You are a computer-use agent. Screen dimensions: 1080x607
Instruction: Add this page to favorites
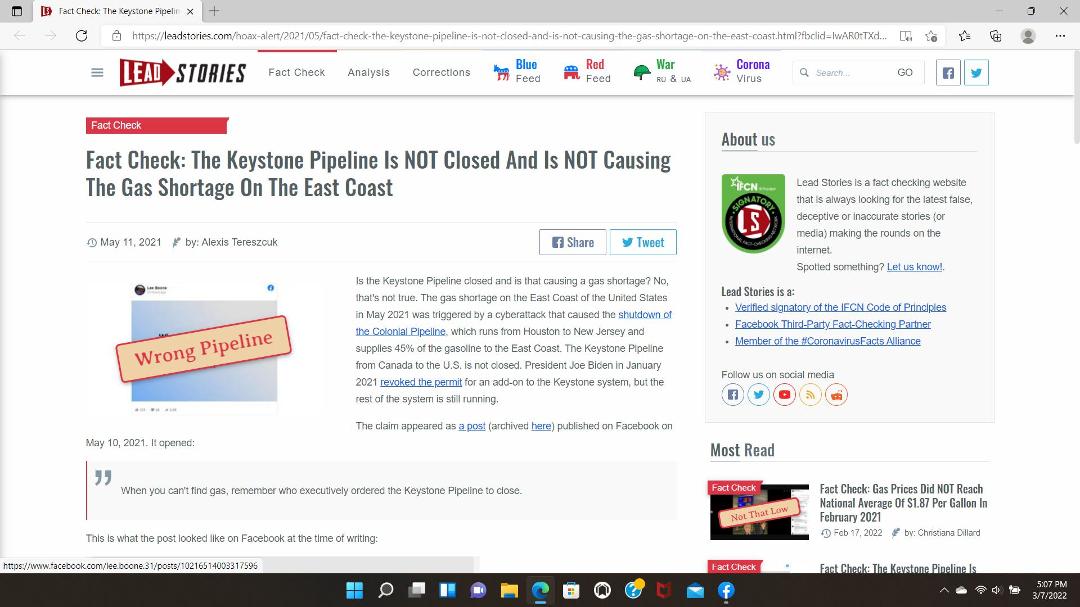coord(931,36)
